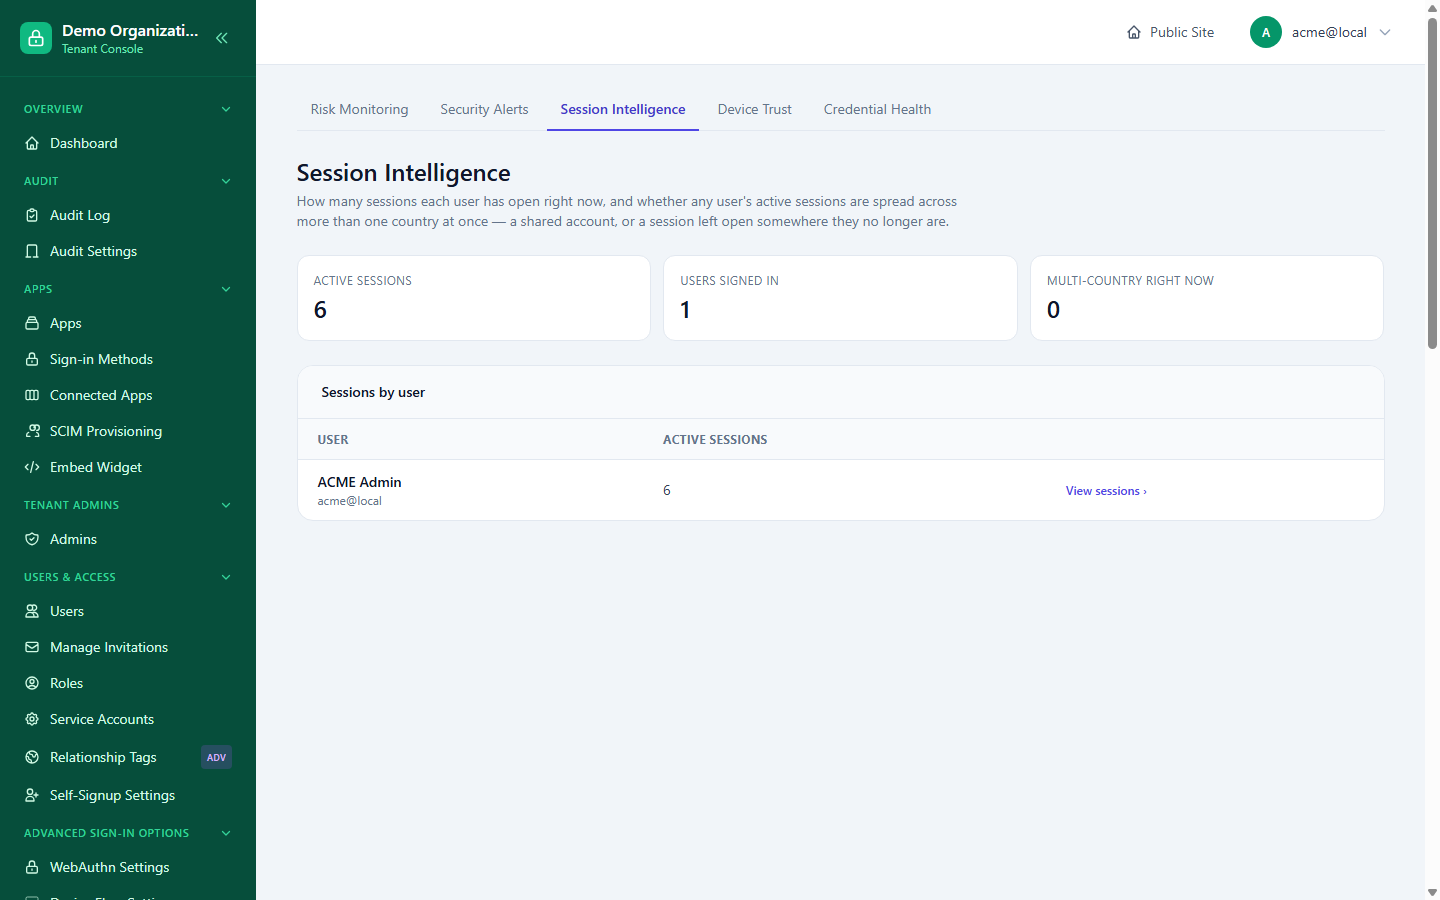This screenshot has height=900, width=1440.
Task: Click the Tenant Console subtitle
Action: (x=102, y=49)
